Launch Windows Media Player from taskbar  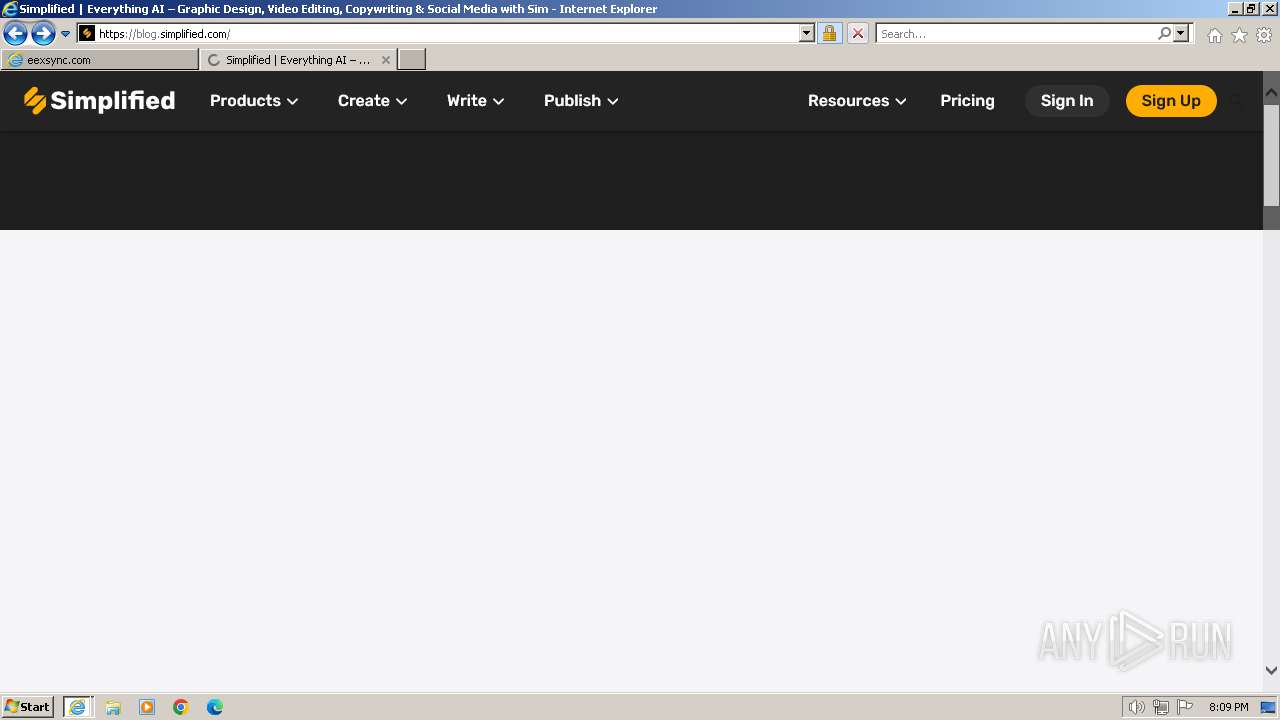click(x=147, y=707)
